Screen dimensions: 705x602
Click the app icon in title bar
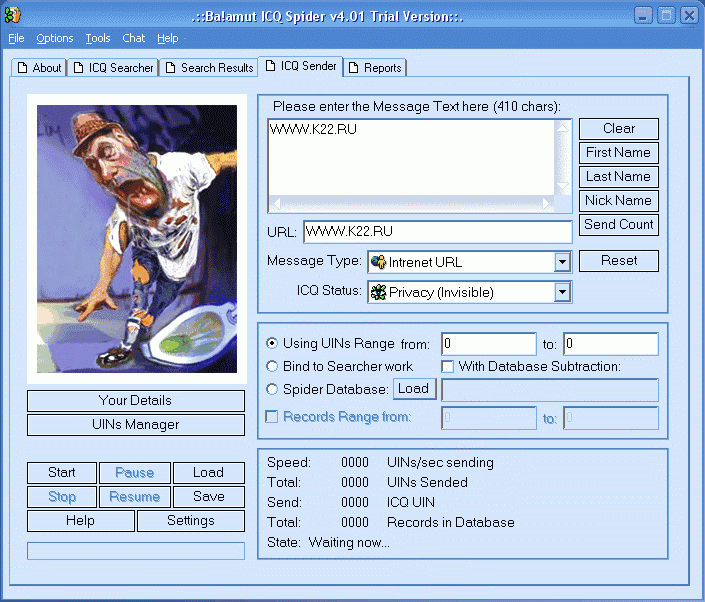coord(12,15)
